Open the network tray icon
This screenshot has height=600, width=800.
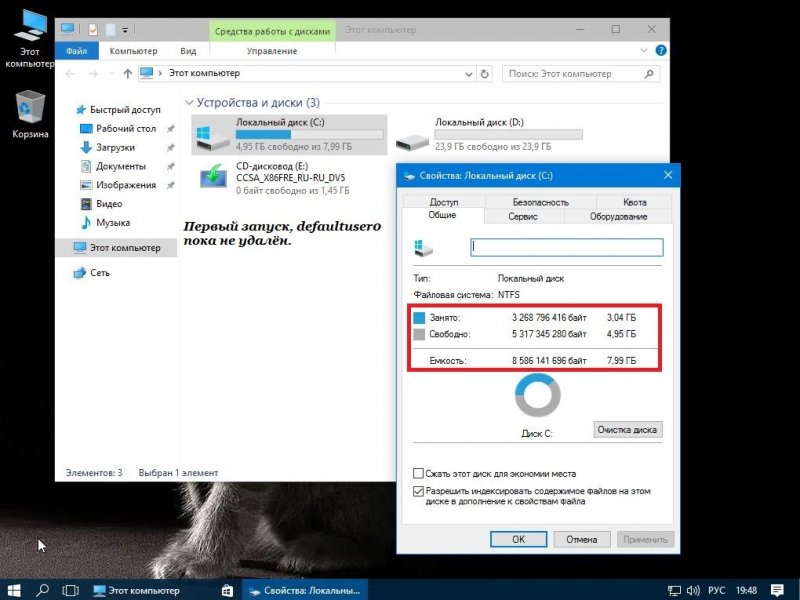tap(674, 591)
